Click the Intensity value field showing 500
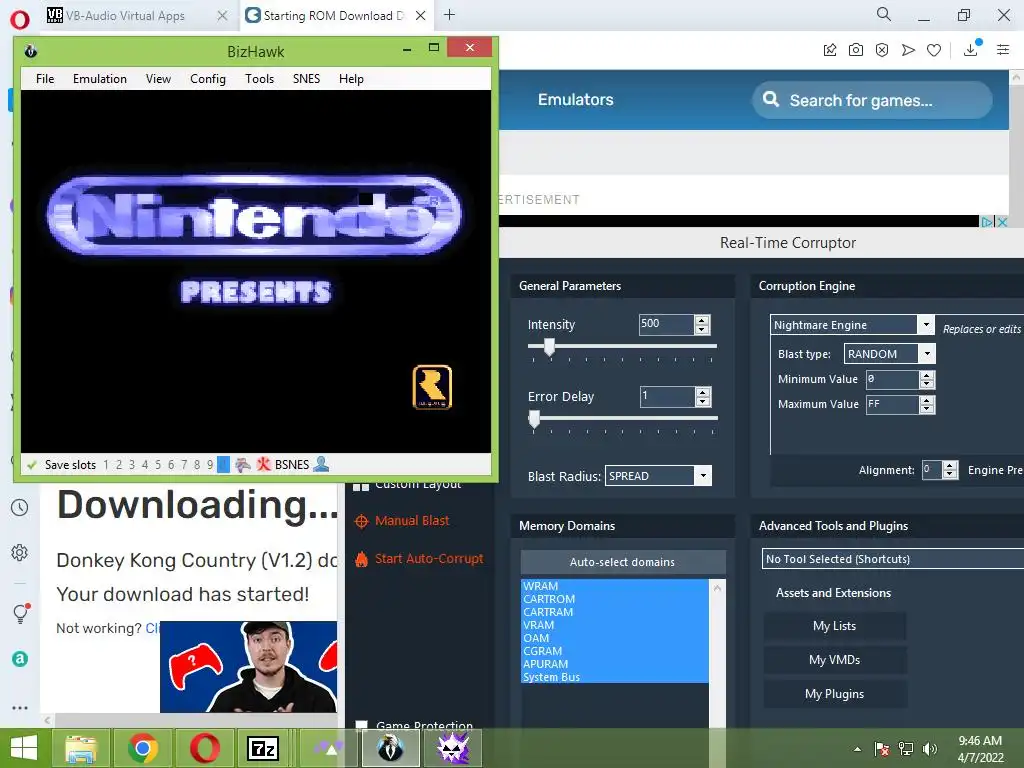The width and height of the screenshot is (1024, 768). point(665,324)
